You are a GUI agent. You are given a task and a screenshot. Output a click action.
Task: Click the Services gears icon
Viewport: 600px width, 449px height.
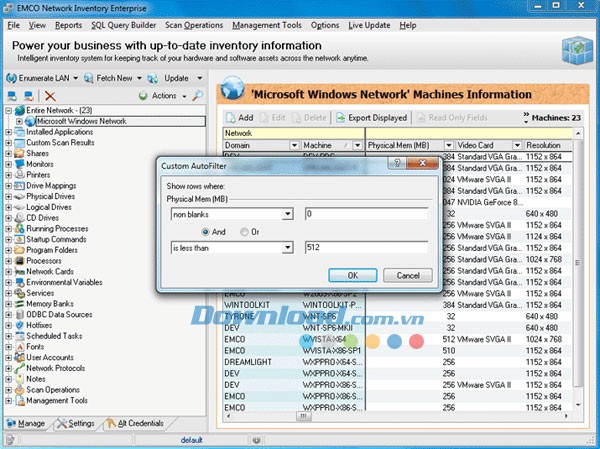[19, 293]
